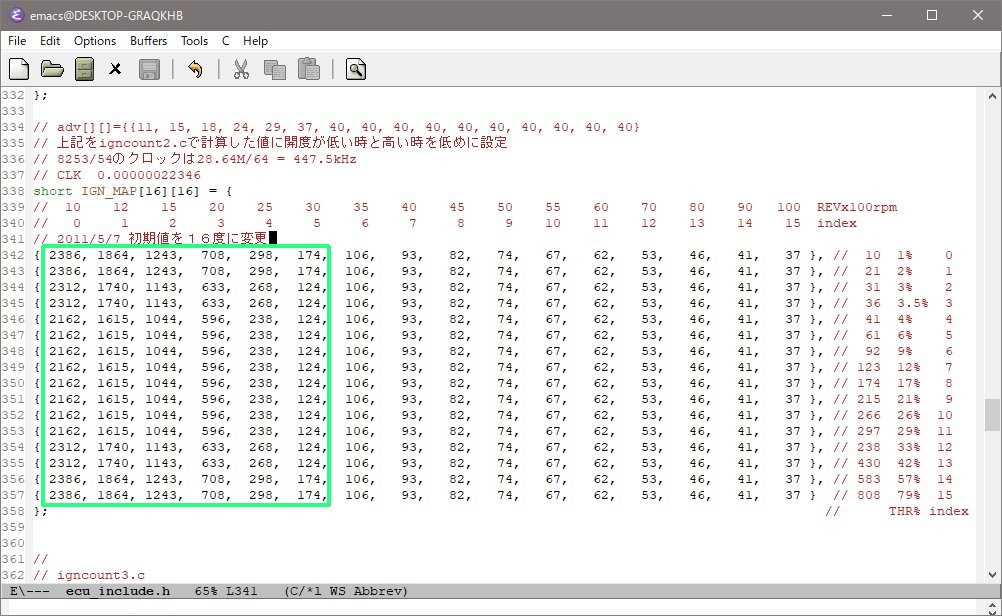Click L341 line indicator in mode line
This screenshot has height=616, width=1002.
tap(242, 591)
